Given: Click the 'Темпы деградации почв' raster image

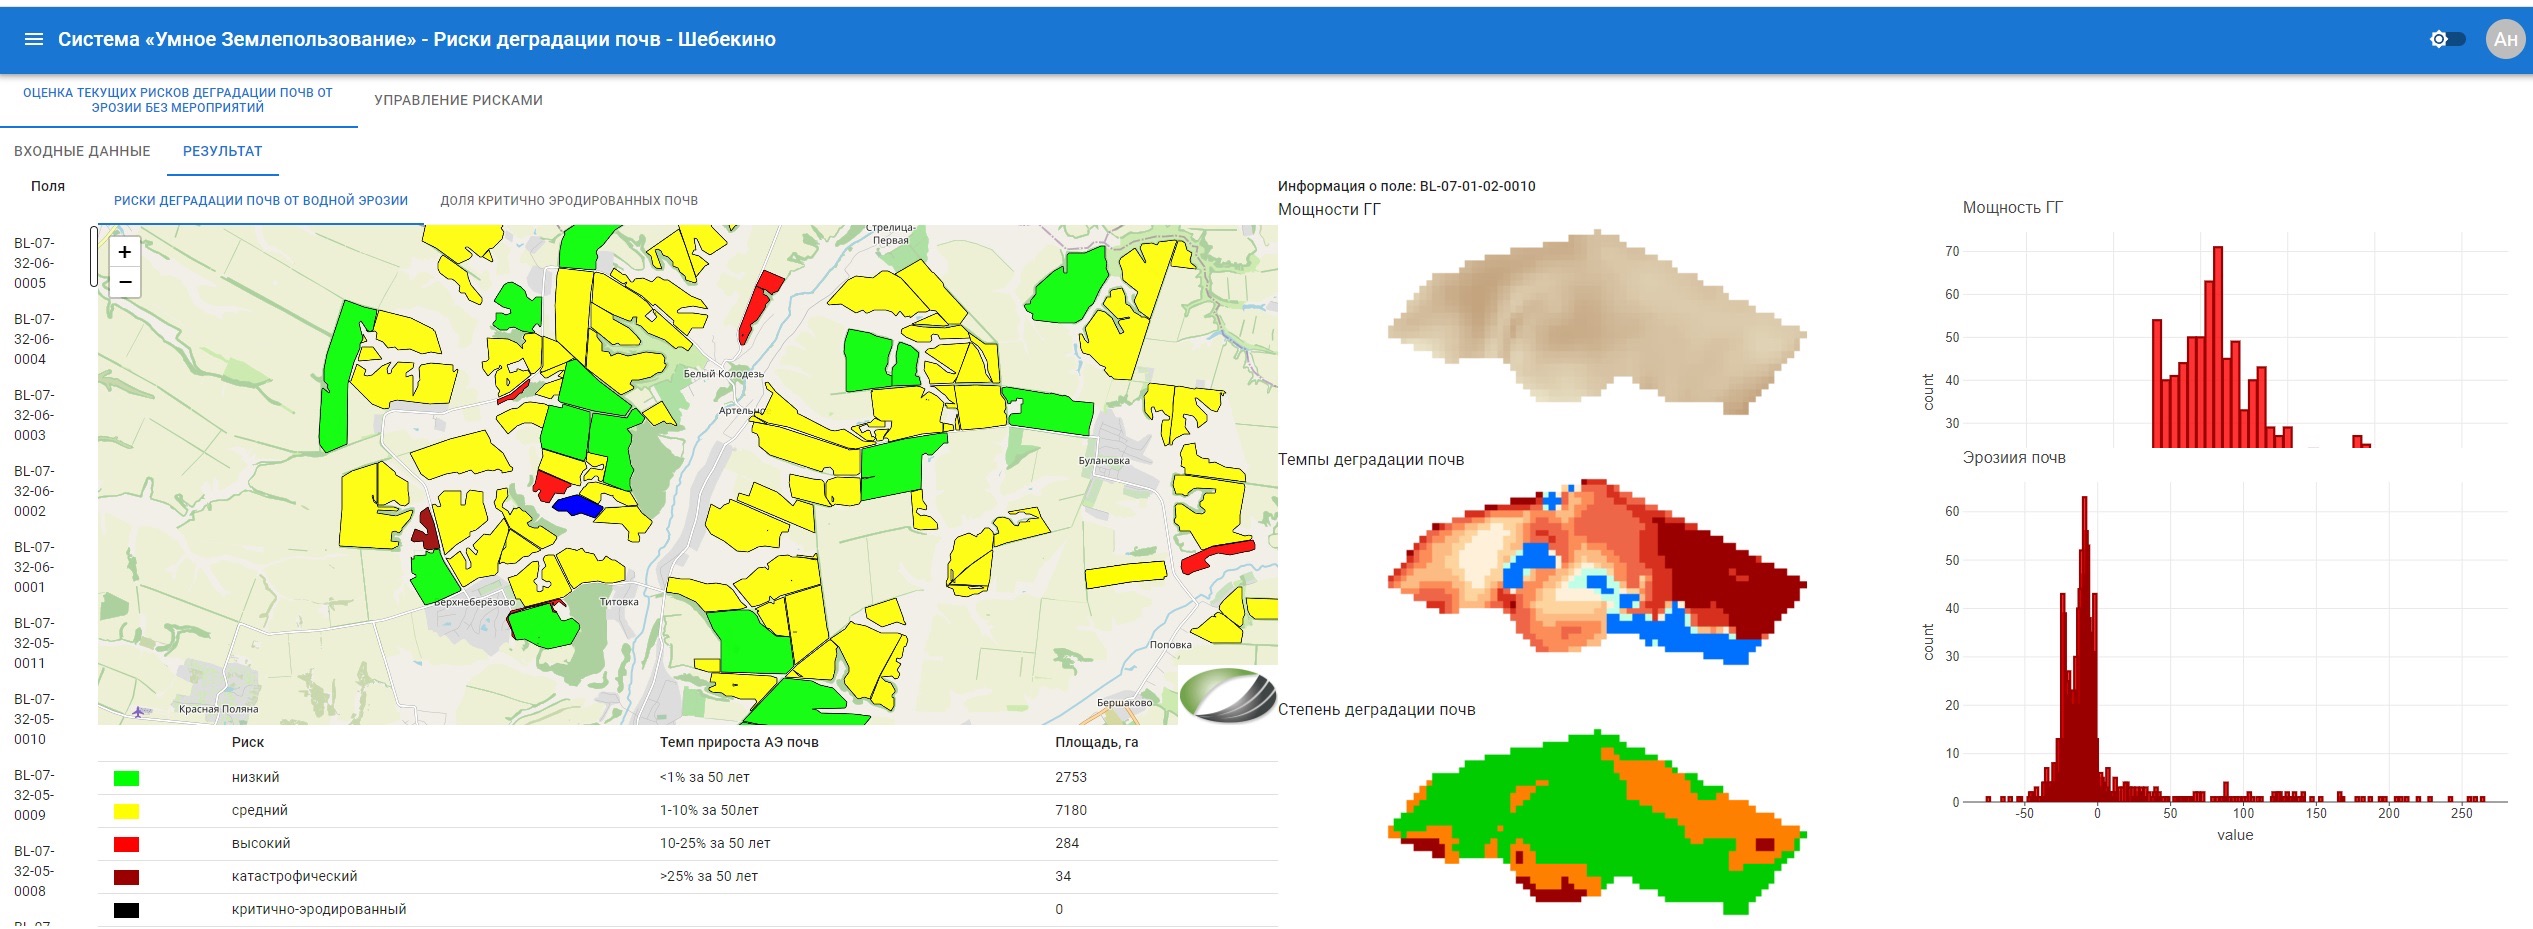Looking at the screenshot, I should pos(1597,571).
